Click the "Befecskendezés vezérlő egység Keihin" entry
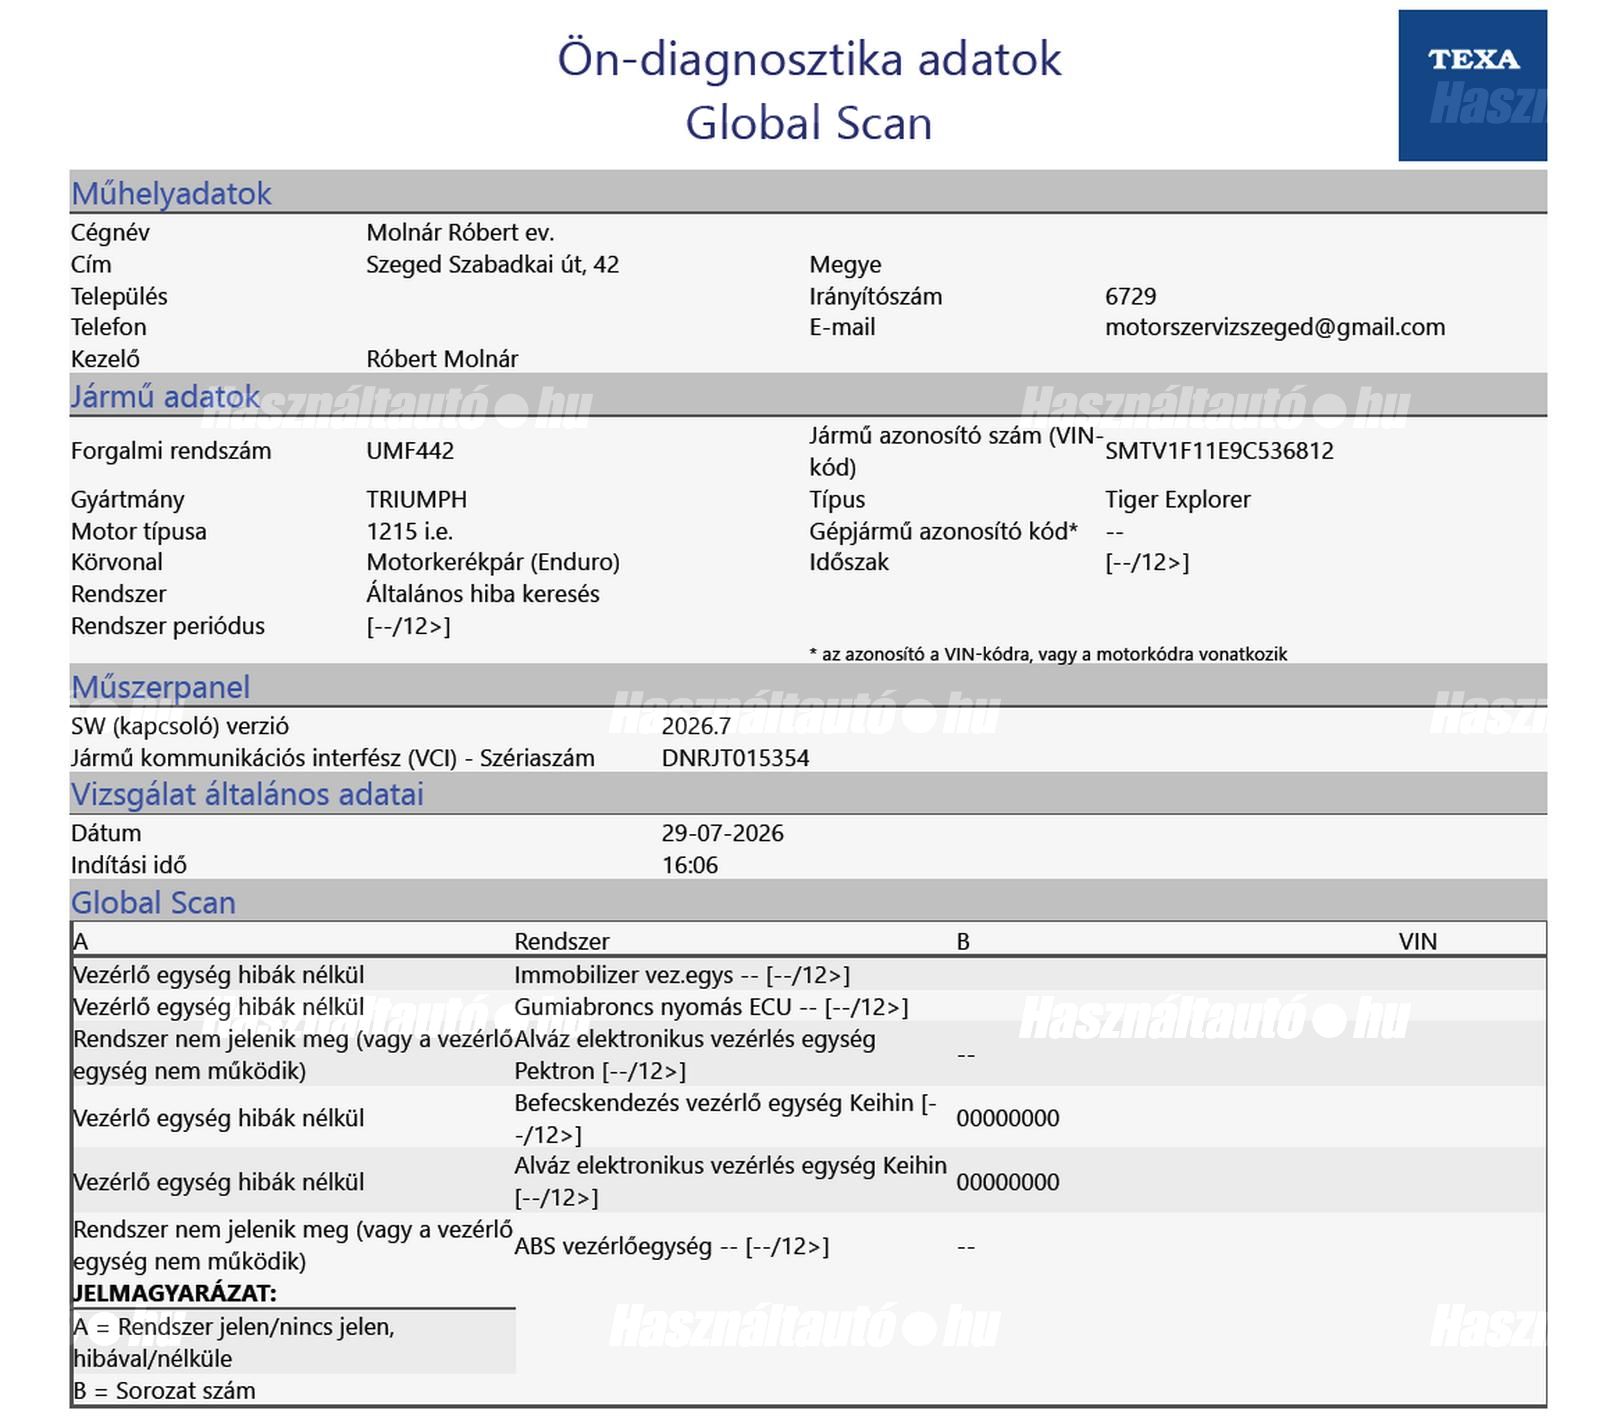 [x=725, y=1119]
